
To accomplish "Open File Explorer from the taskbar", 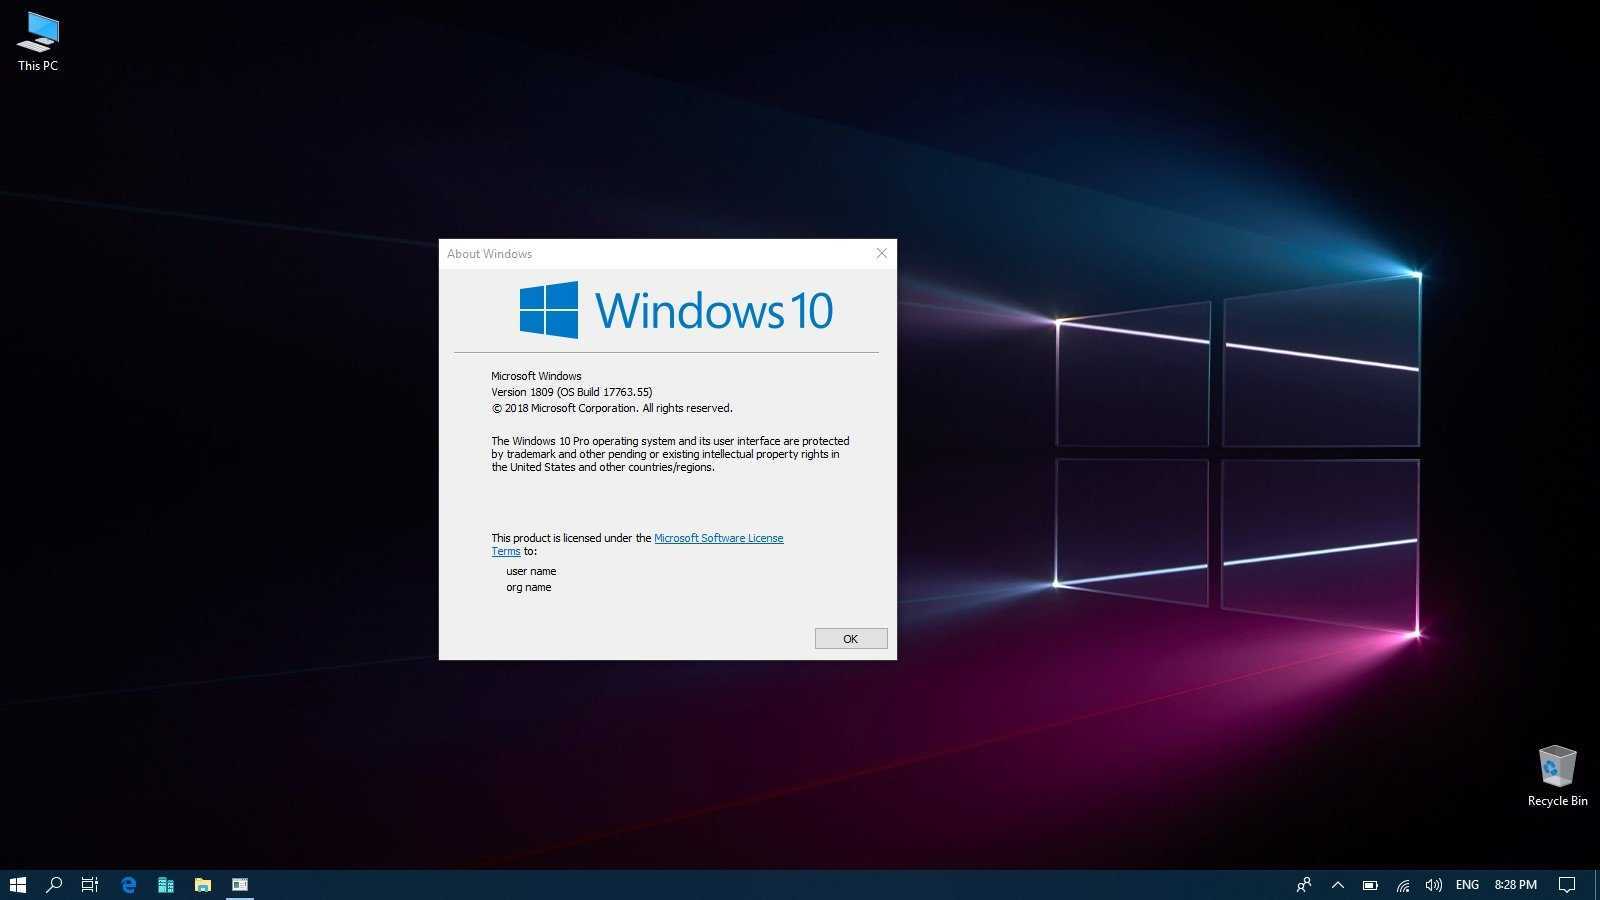I will point(203,885).
